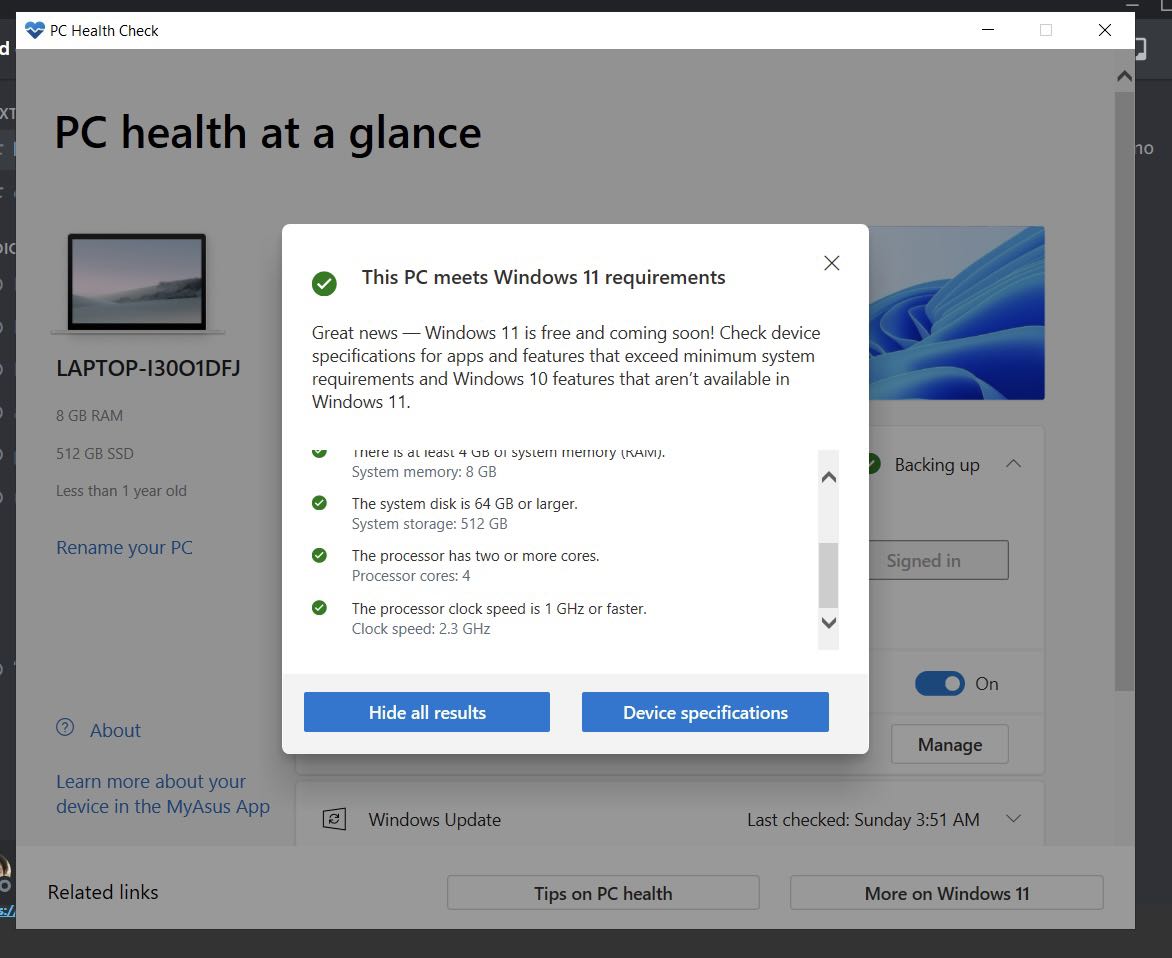Click check icon for processor cores result

pos(319,555)
